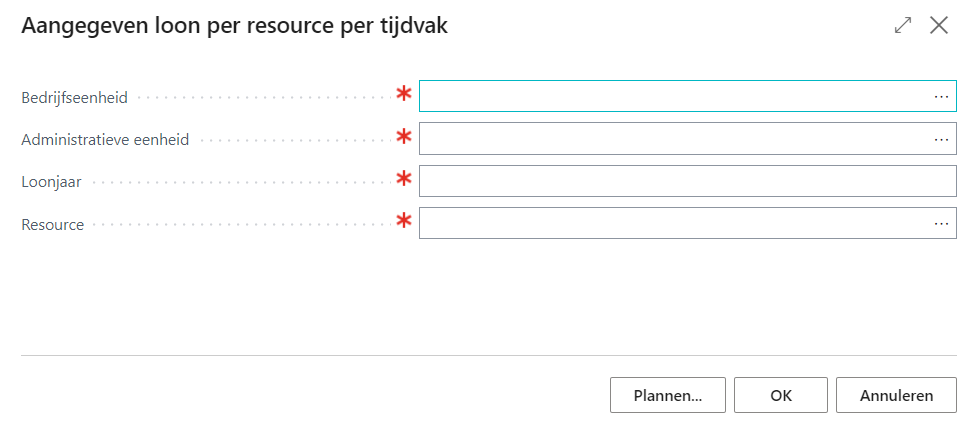Click the red asterisk beside Bedrijfseenheid
The image size is (975, 430).
tap(404, 95)
